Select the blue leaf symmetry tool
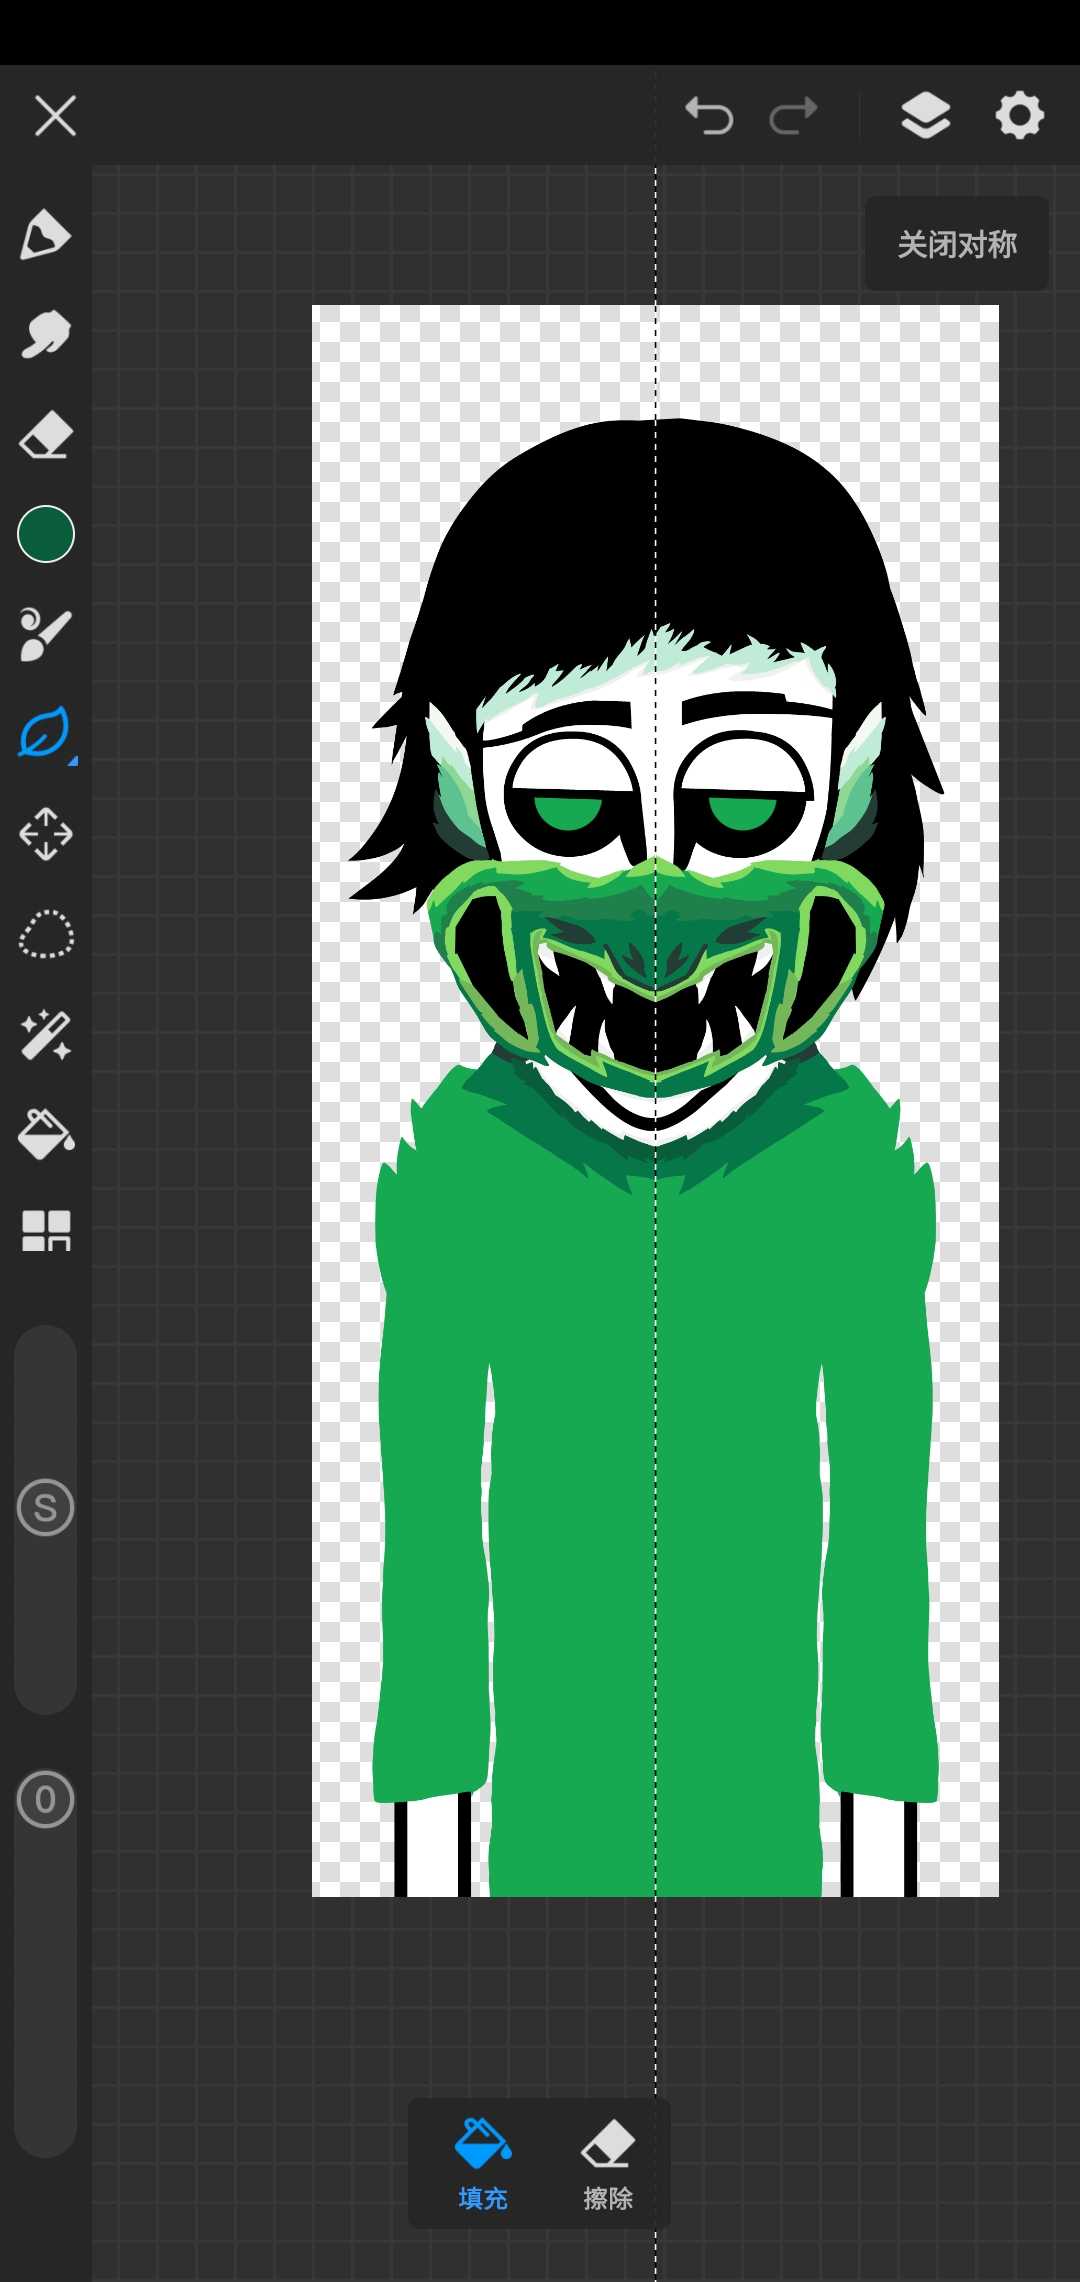This screenshot has height=2282, width=1080. (44, 732)
